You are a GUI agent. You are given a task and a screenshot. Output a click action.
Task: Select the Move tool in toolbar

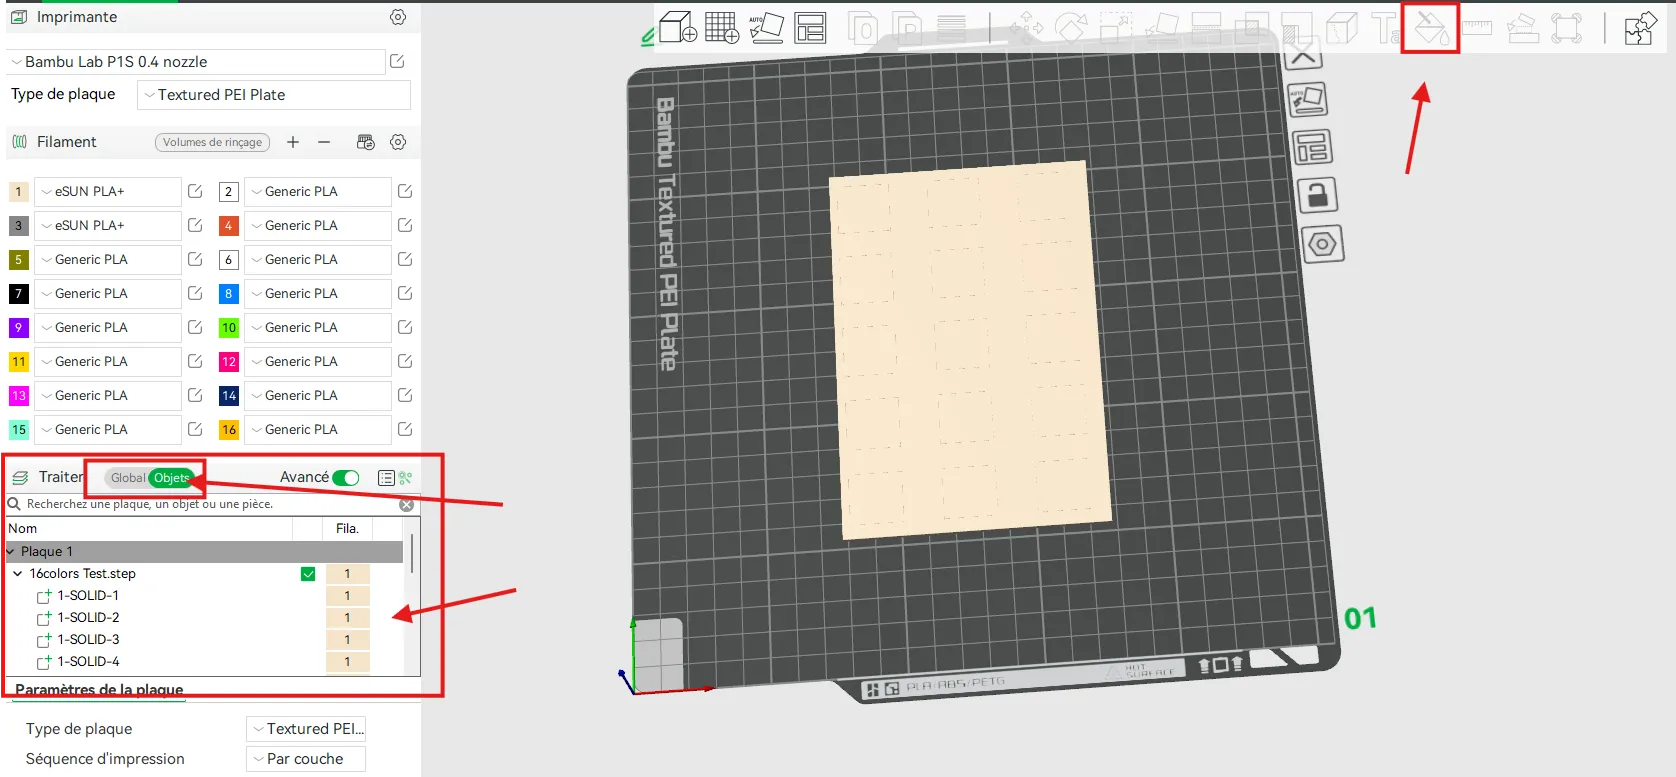point(1026,27)
